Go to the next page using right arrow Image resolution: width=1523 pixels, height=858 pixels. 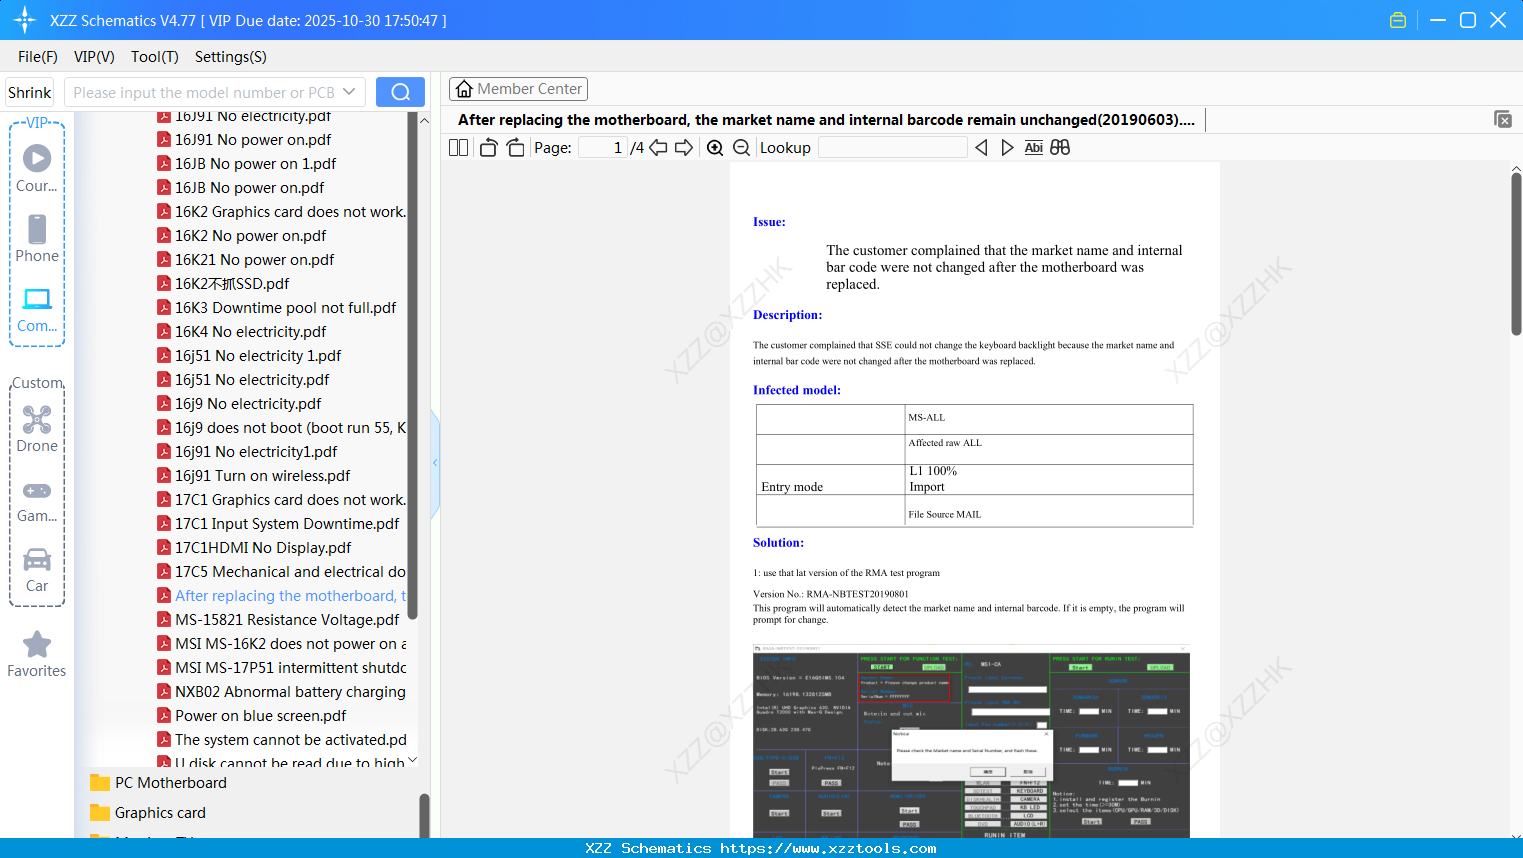(684, 148)
